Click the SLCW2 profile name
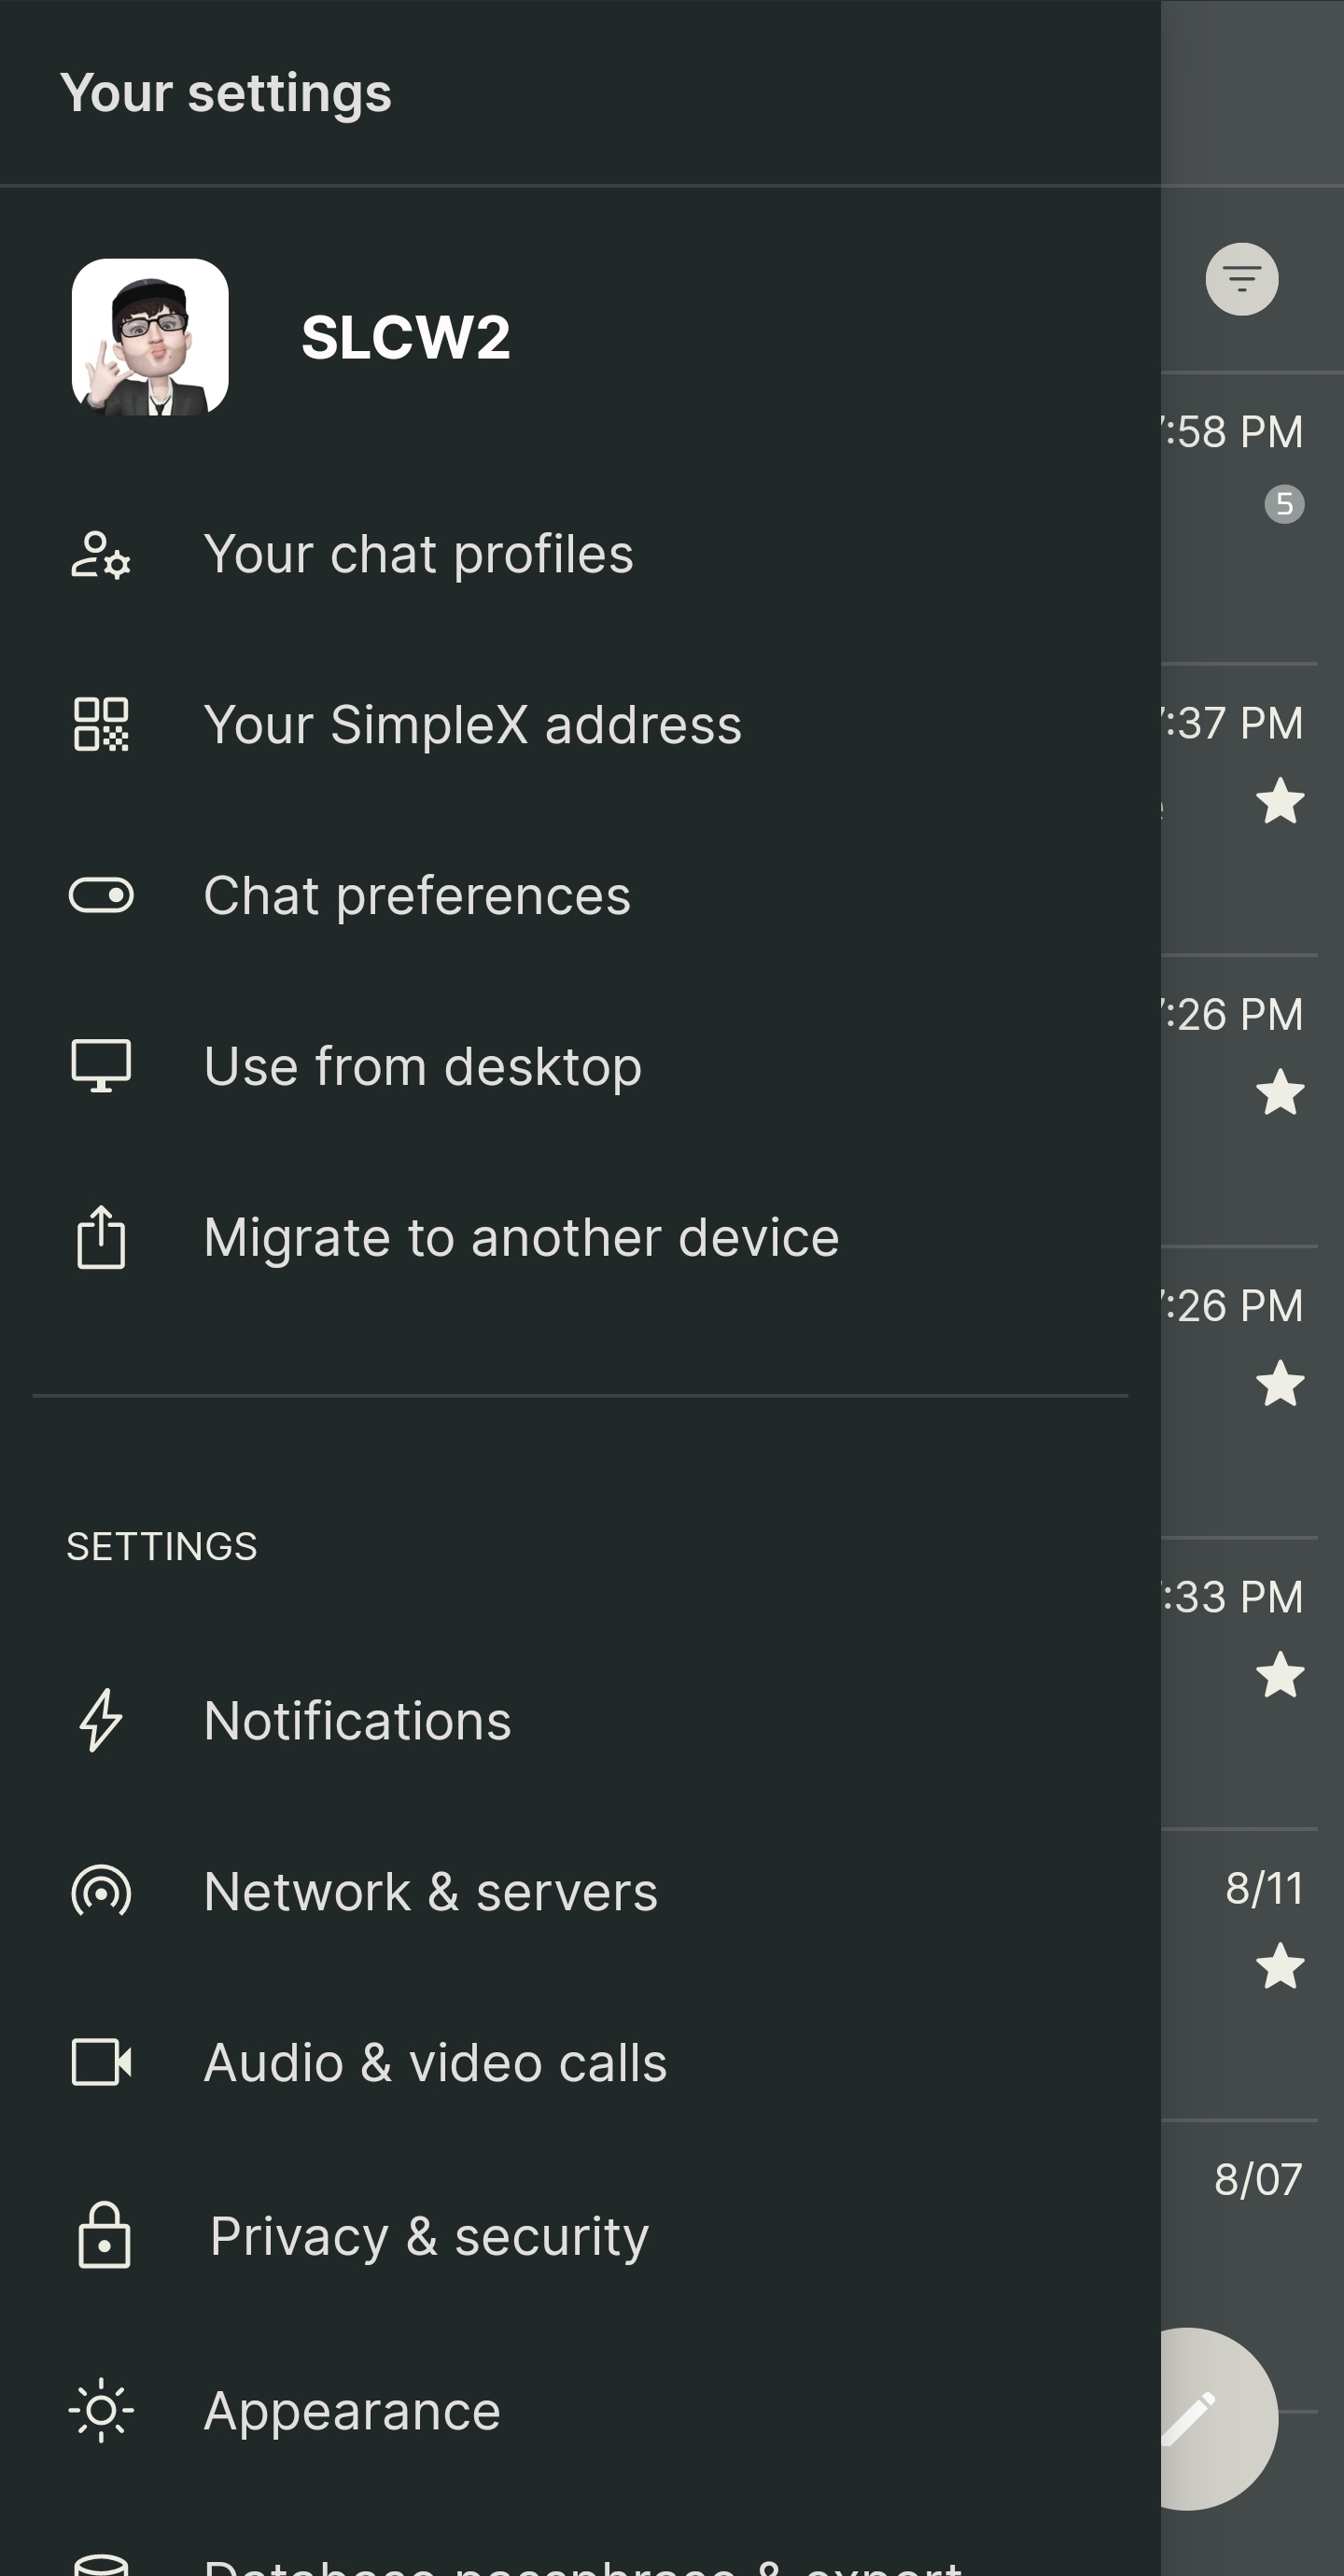 coord(405,337)
